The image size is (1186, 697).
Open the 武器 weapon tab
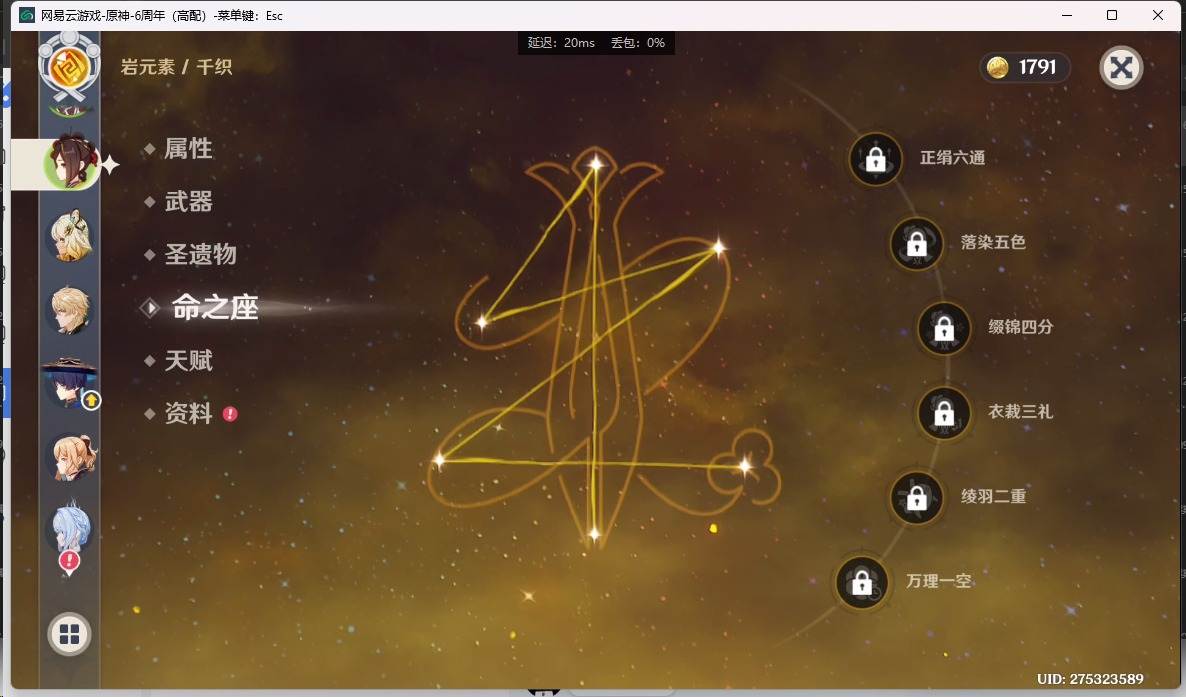tap(188, 201)
